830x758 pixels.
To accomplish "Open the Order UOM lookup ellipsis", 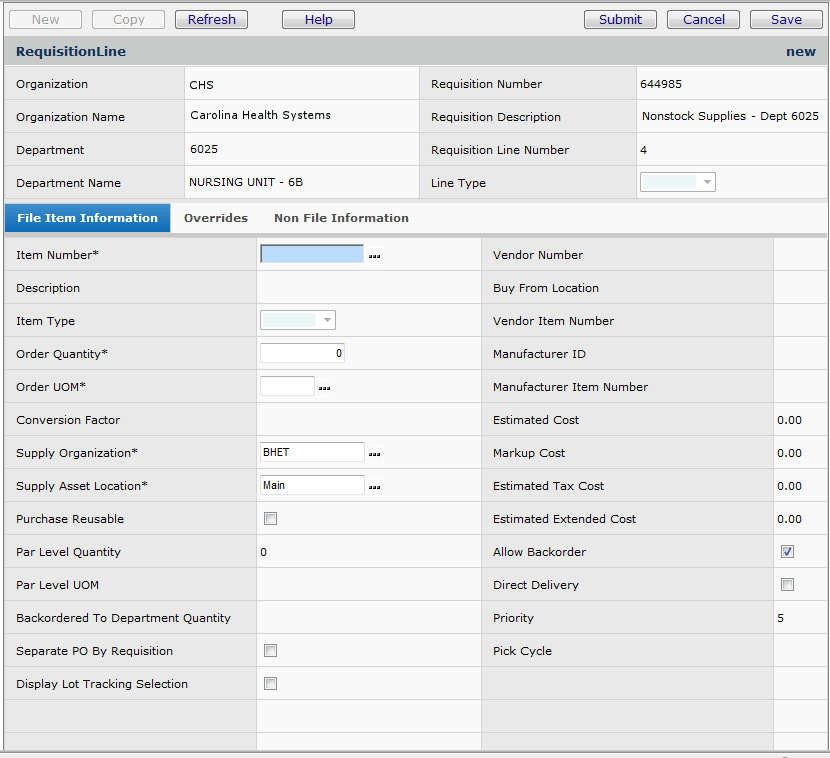I will (x=324, y=388).
